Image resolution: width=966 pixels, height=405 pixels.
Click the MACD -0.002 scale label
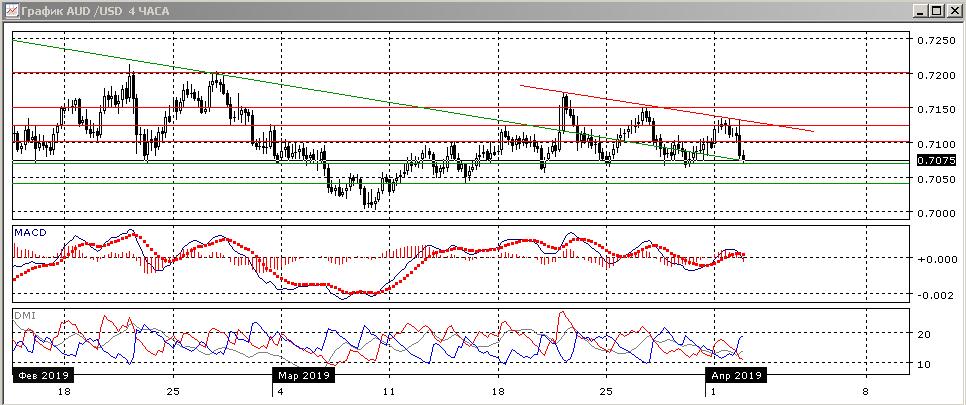(x=934, y=295)
